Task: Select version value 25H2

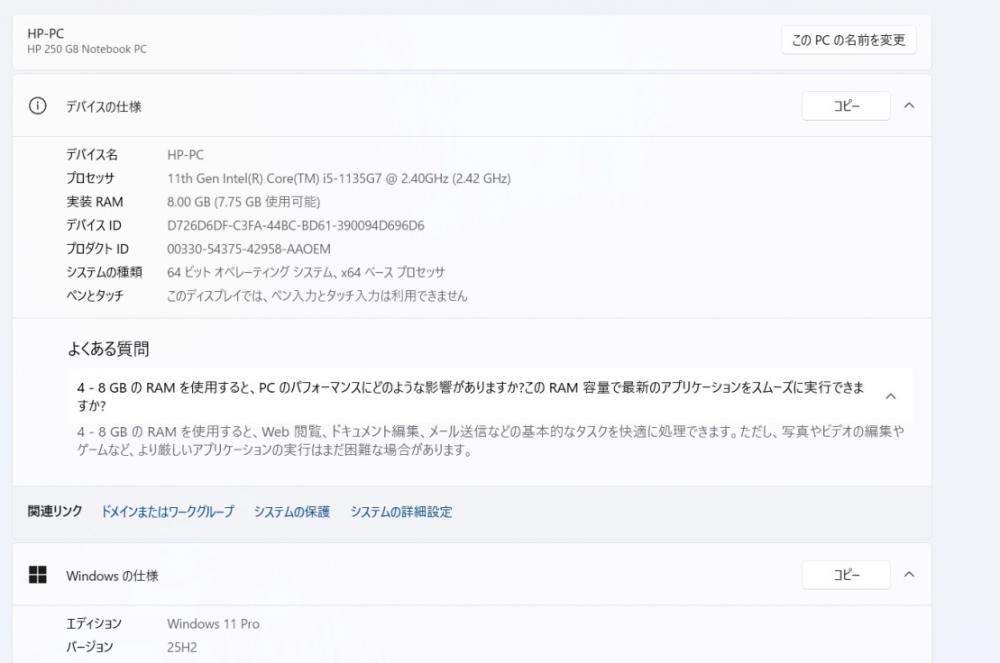Action: coord(182,648)
